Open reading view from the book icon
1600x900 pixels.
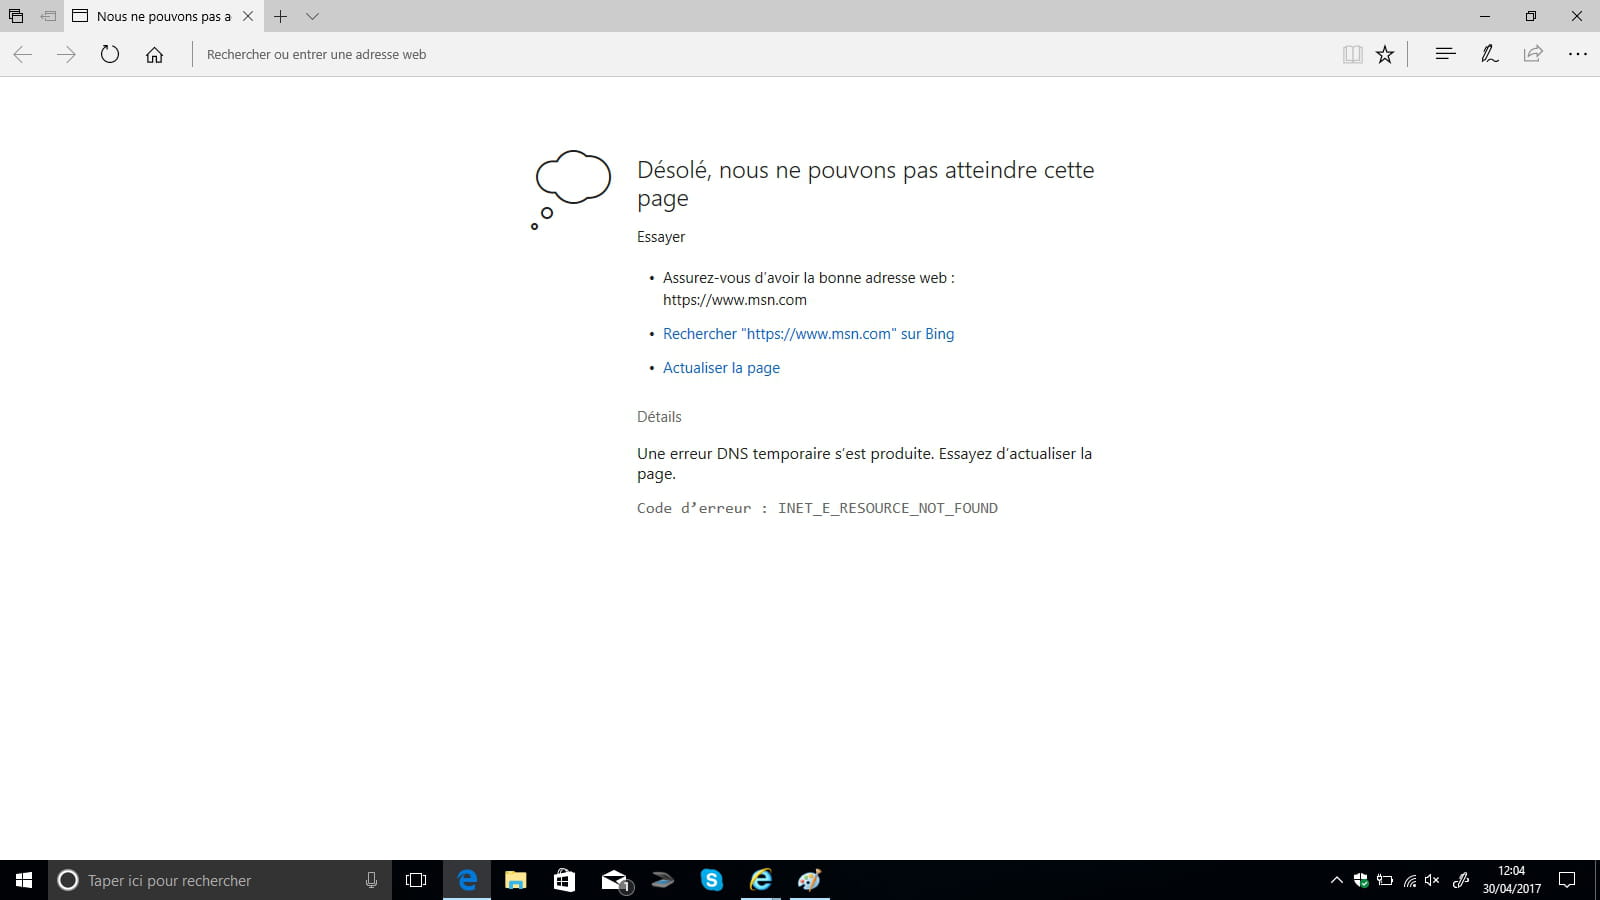click(1352, 55)
